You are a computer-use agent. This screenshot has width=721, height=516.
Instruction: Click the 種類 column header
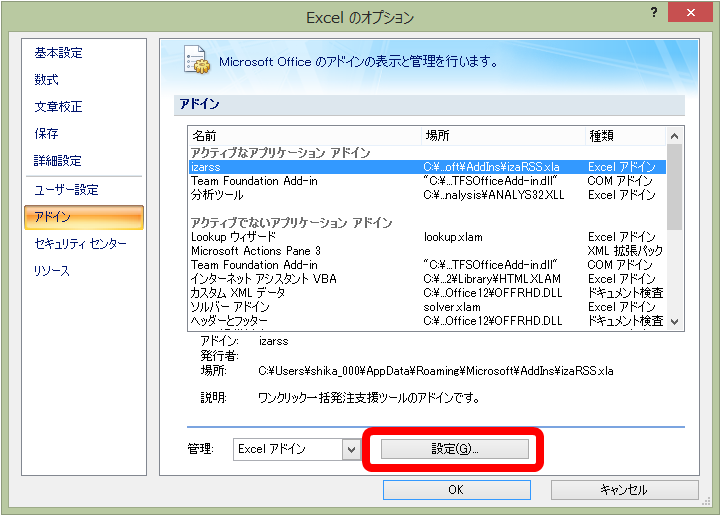click(x=626, y=136)
